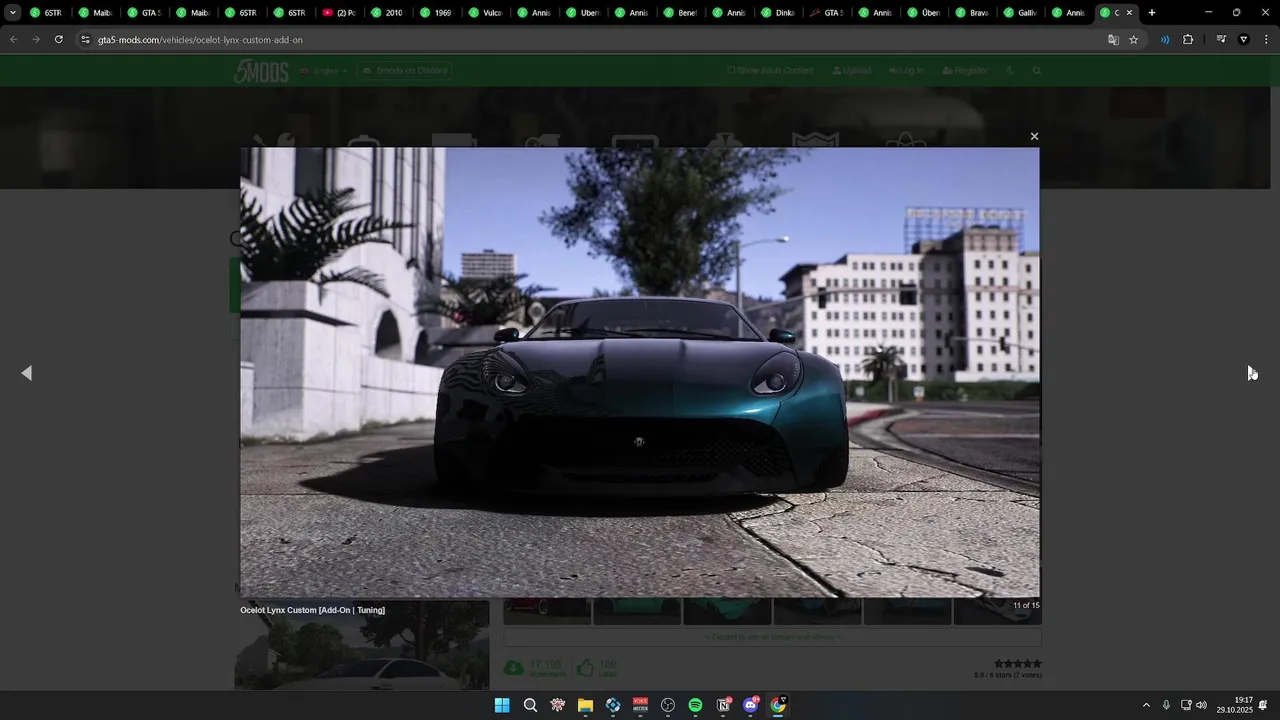This screenshot has width=1280, height=720.
Task: Open Spotify from taskbar
Action: tap(695, 705)
